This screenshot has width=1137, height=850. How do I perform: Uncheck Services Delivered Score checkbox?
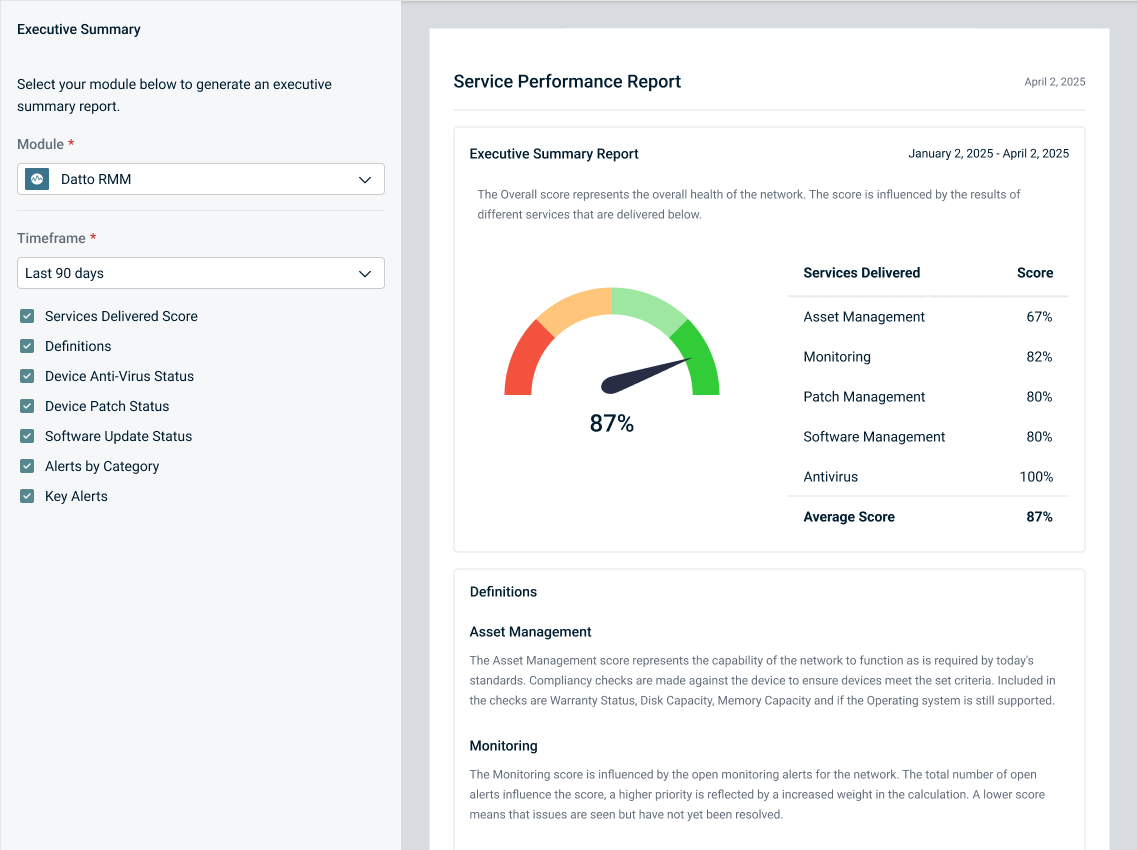(x=27, y=317)
